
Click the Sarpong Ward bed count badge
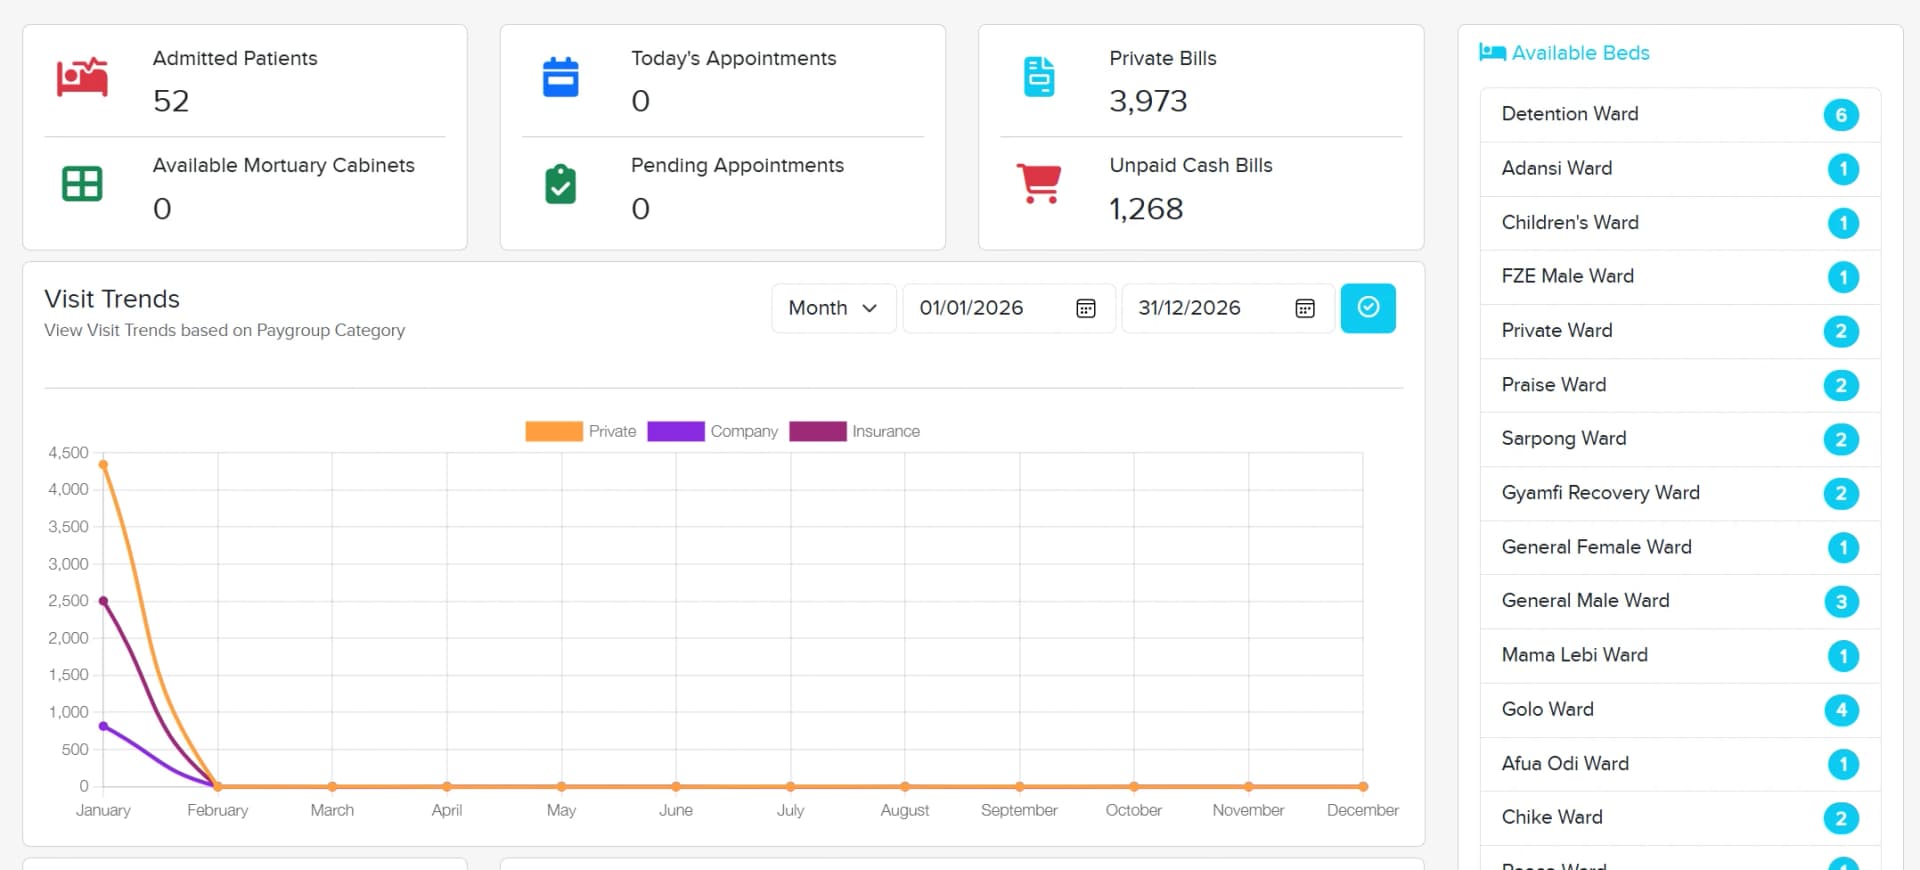tap(1841, 439)
